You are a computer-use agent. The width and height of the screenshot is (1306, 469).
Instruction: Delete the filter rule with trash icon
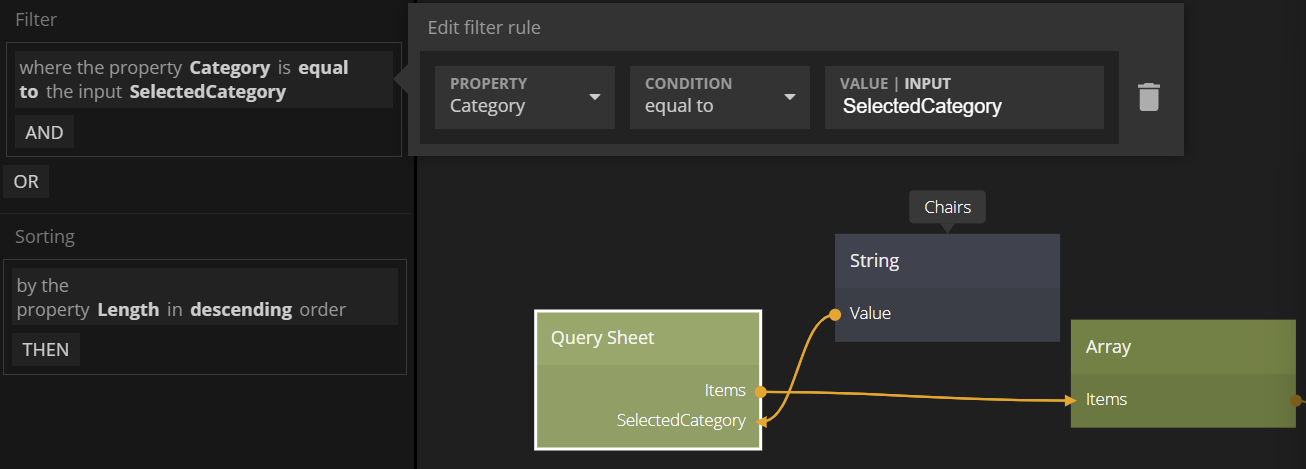click(x=1149, y=97)
